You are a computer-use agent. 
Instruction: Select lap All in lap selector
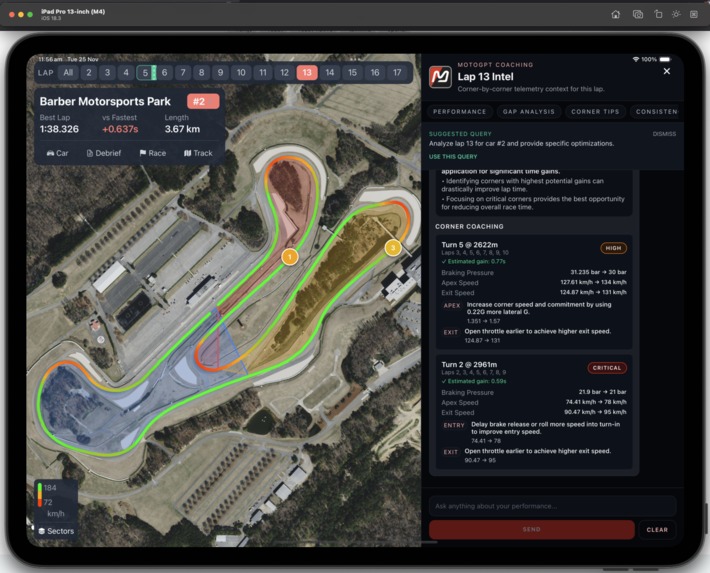pyautogui.click(x=68, y=72)
